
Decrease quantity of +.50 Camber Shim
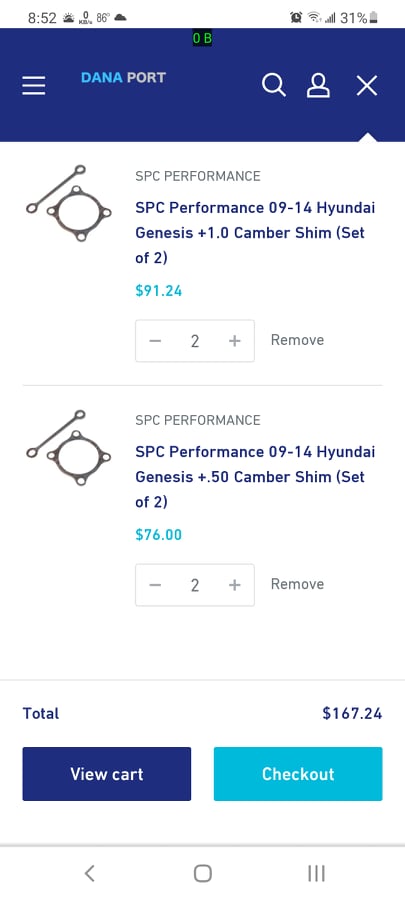[155, 585]
